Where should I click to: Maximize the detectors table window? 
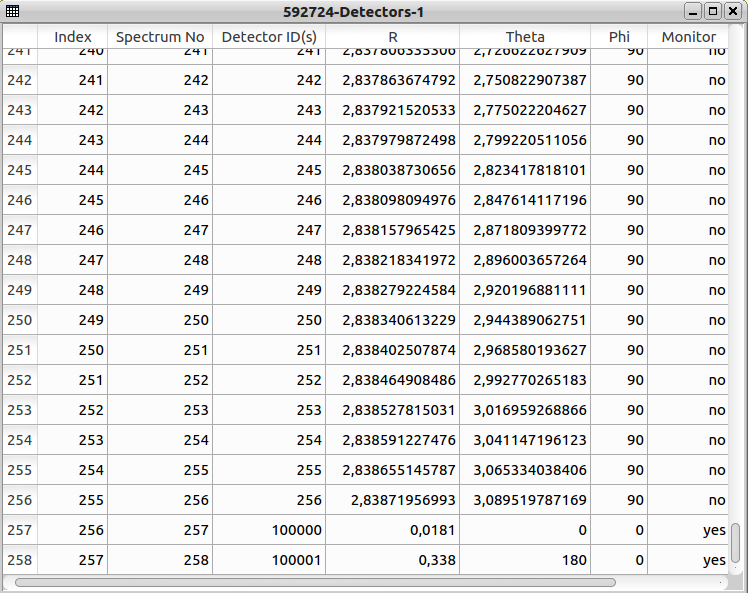pos(712,11)
